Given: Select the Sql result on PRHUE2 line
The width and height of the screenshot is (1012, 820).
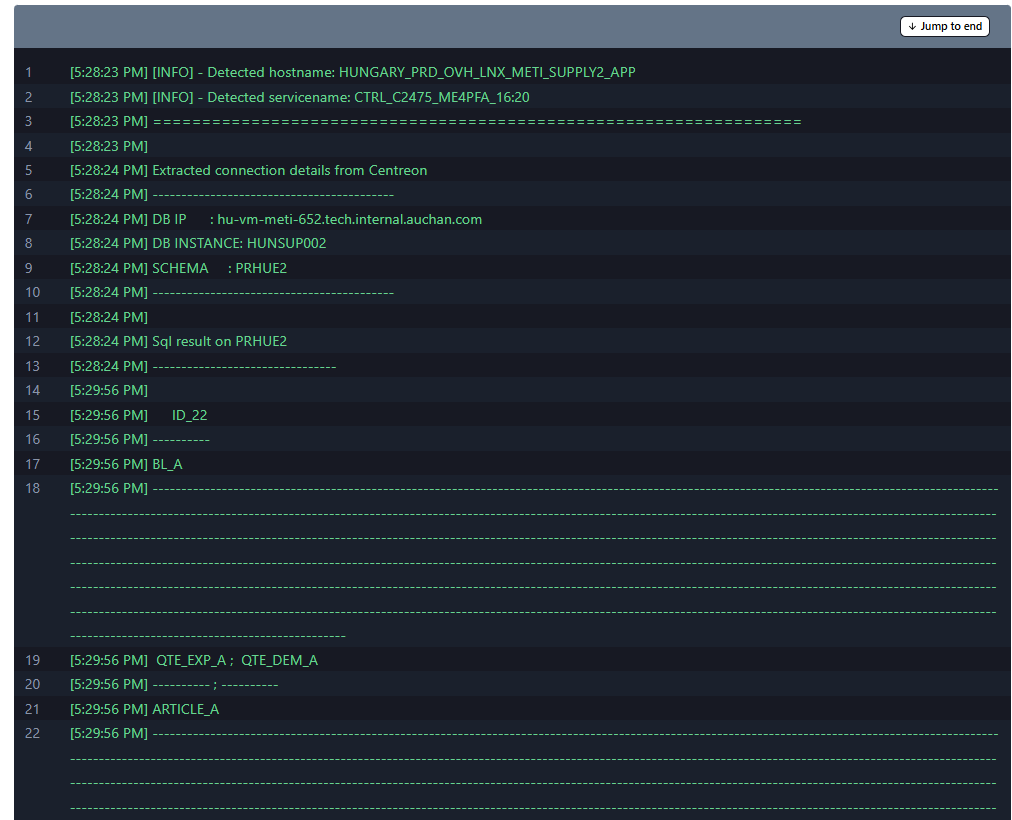Looking at the screenshot, I should tap(178, 341).
